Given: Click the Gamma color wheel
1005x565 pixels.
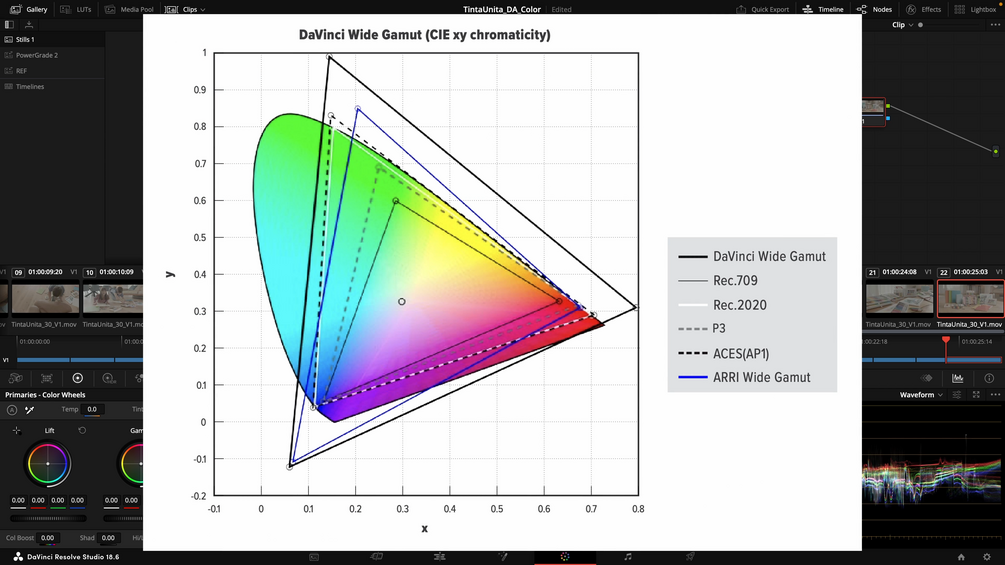Looking at the screenshot, I should pos(131,464).
